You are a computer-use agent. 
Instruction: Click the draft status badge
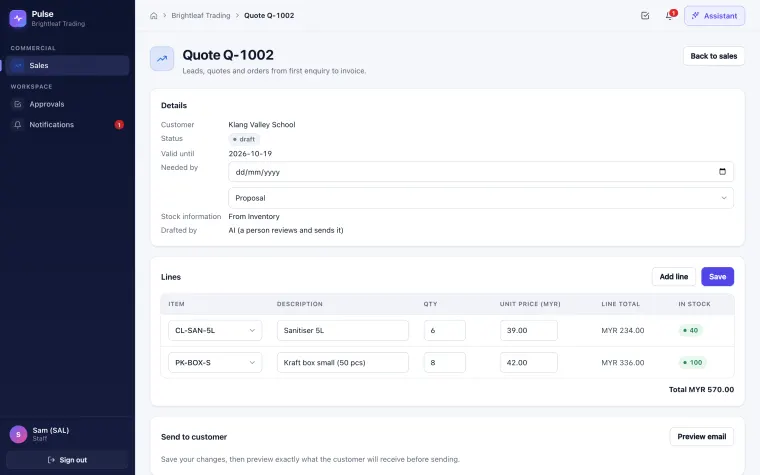pos(244,139)
